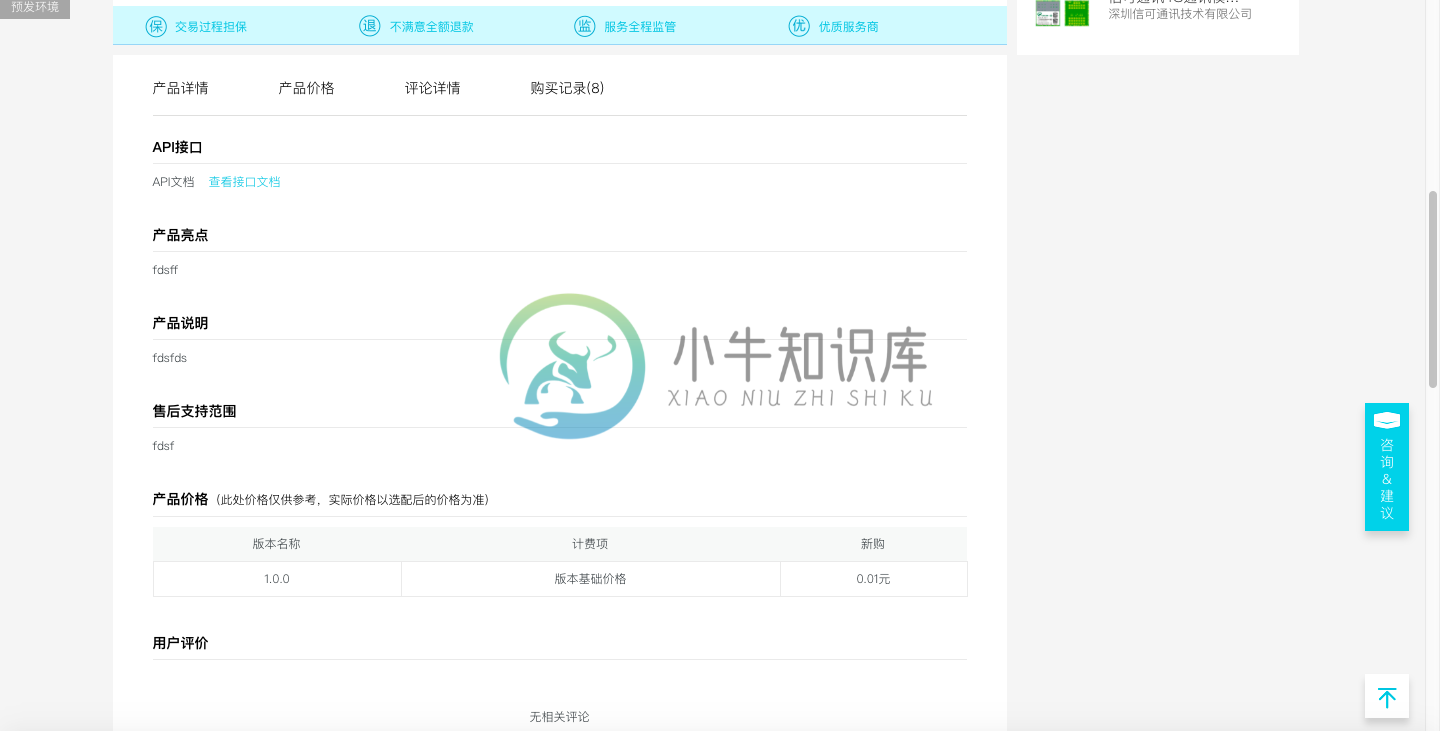Click the 监 supervision circle icon
This screenshot has width=1440, height=731.
coord(585,26)
